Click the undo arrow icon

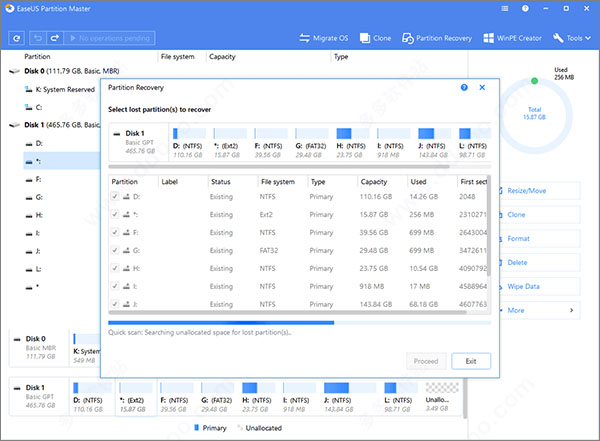pos(36,38)
